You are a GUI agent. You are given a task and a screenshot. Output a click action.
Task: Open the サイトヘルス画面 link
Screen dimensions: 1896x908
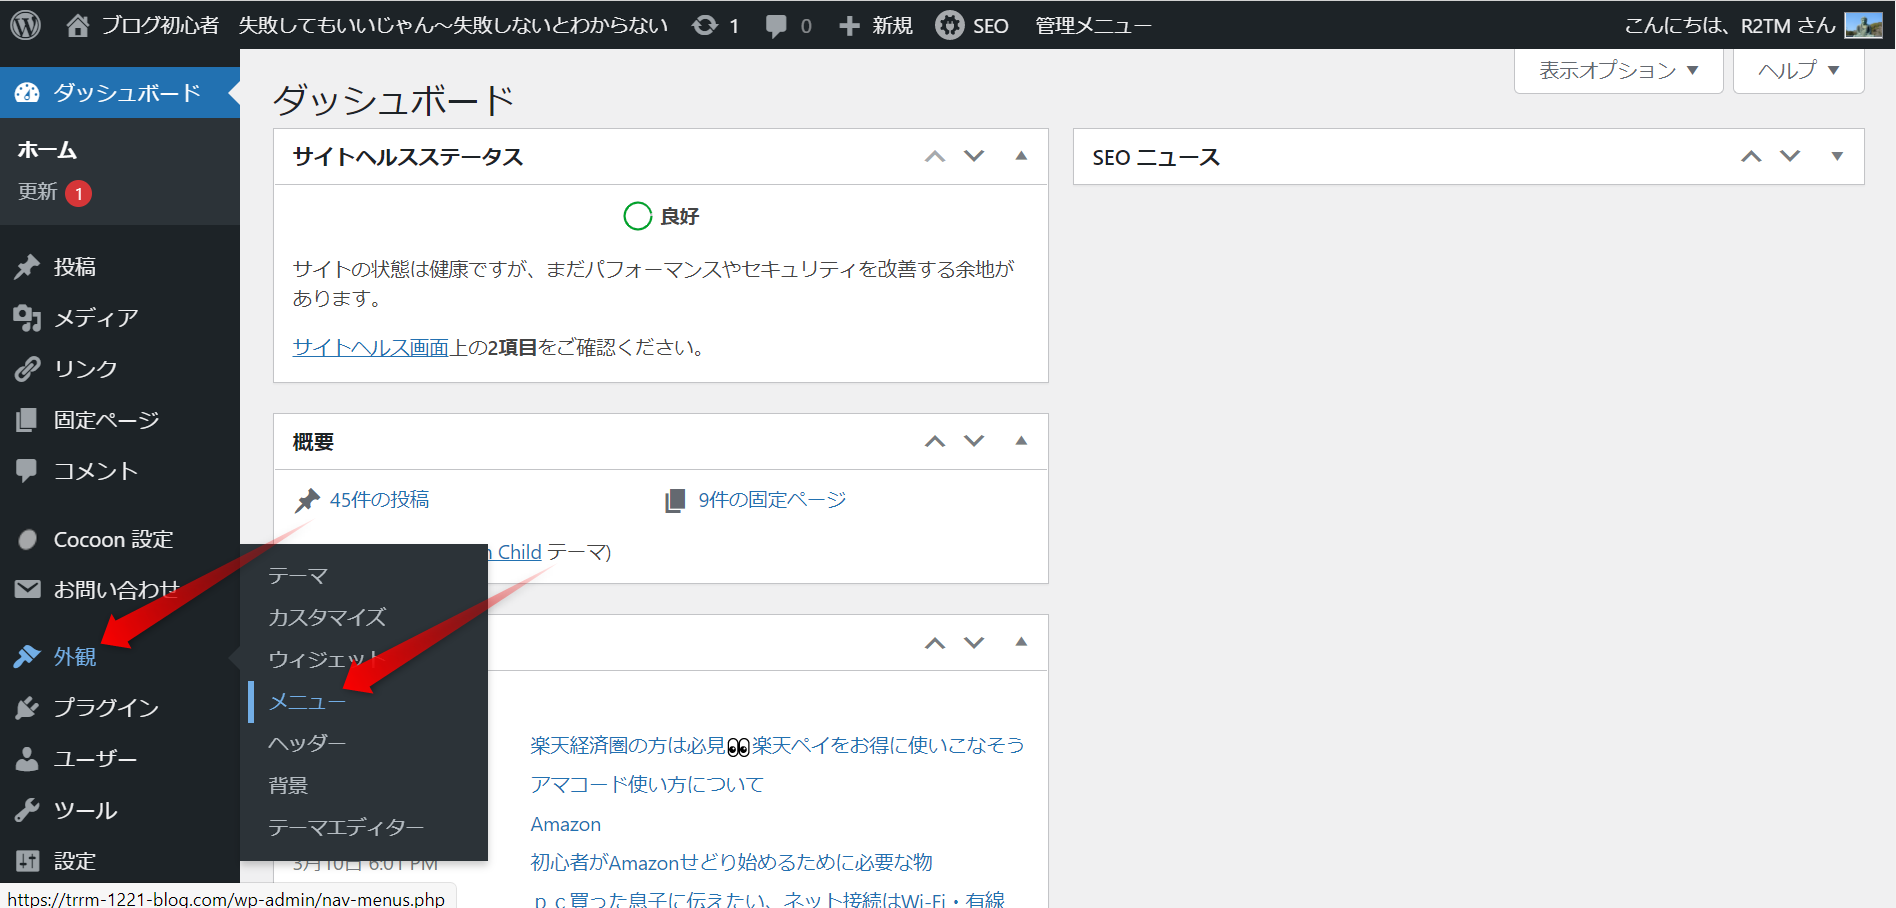point(380,347)
